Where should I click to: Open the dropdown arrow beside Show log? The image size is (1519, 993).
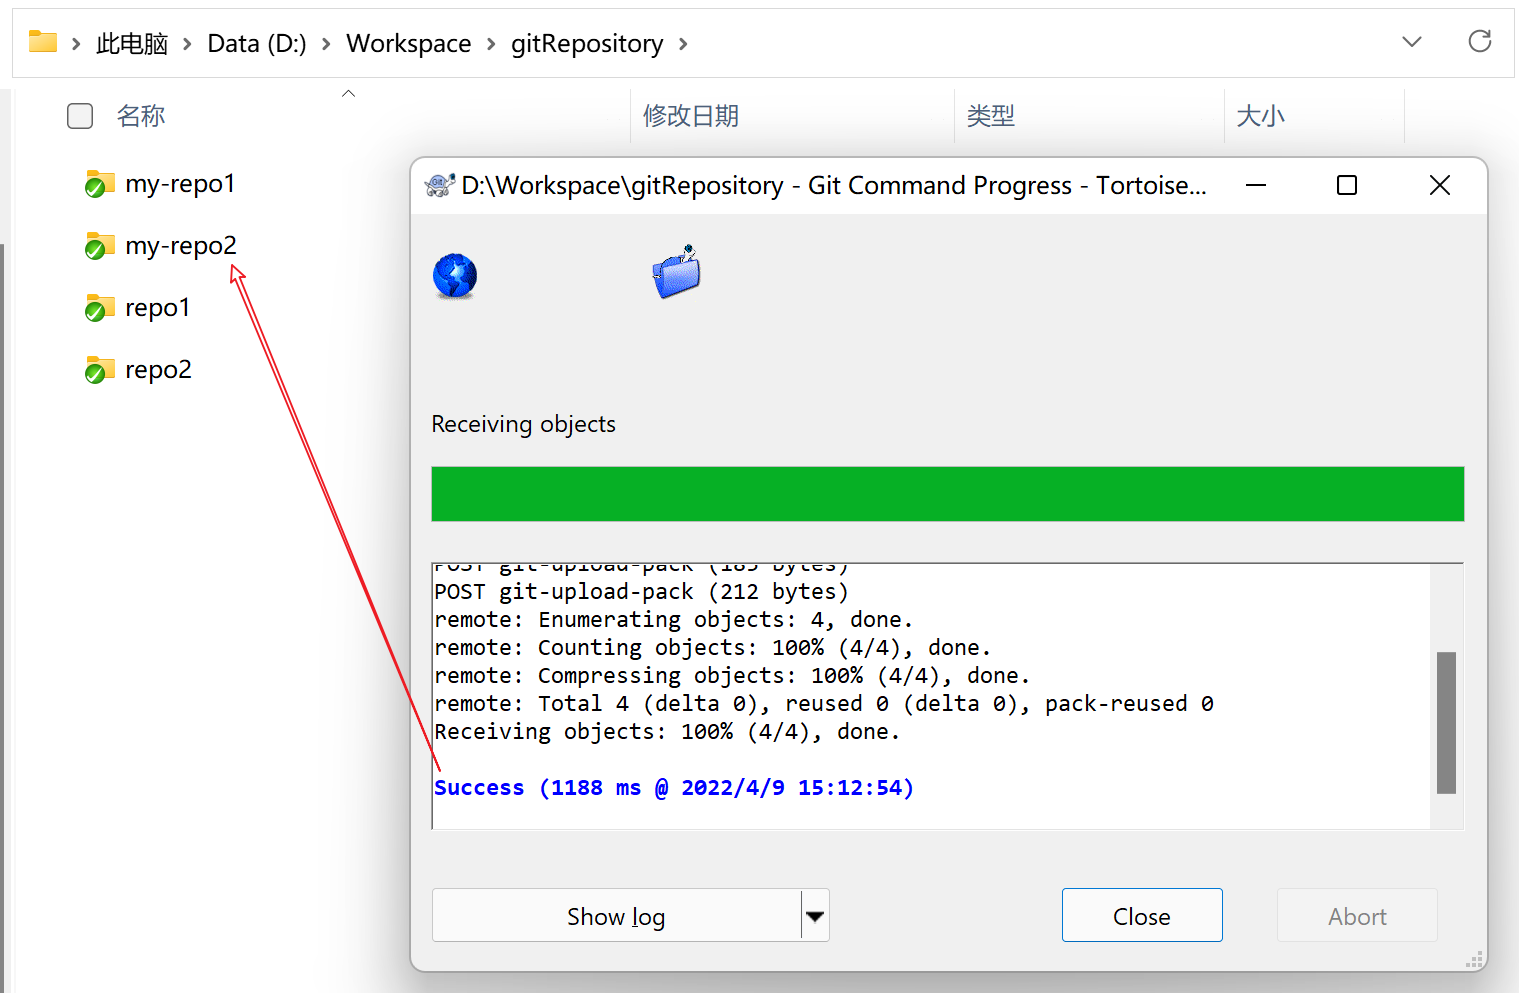pyautogui.click(x=815, y=916)
